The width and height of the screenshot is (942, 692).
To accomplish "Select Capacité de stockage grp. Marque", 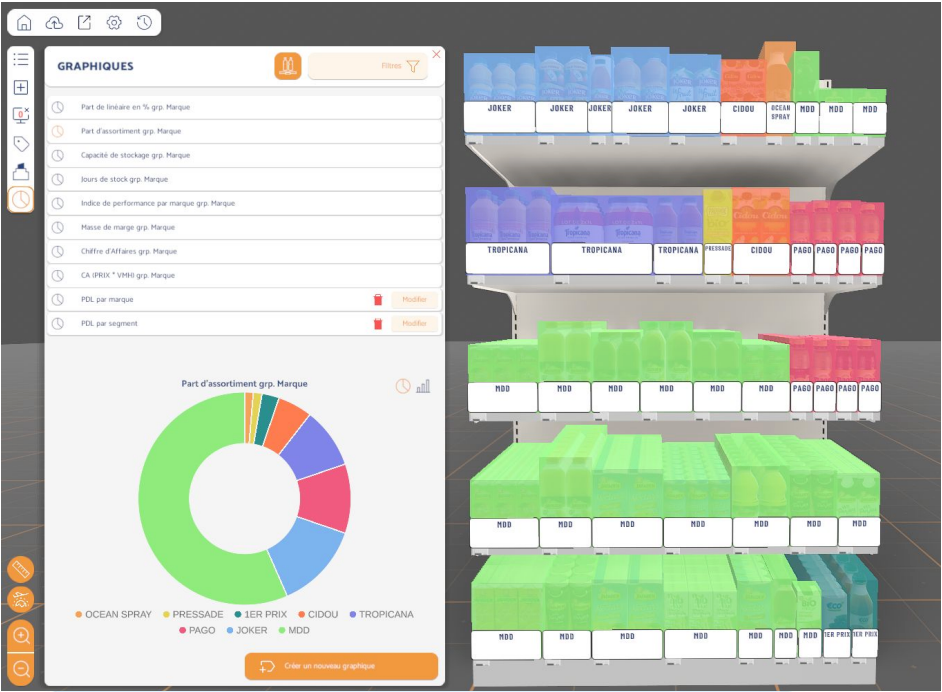I will (x=245, y=155).
